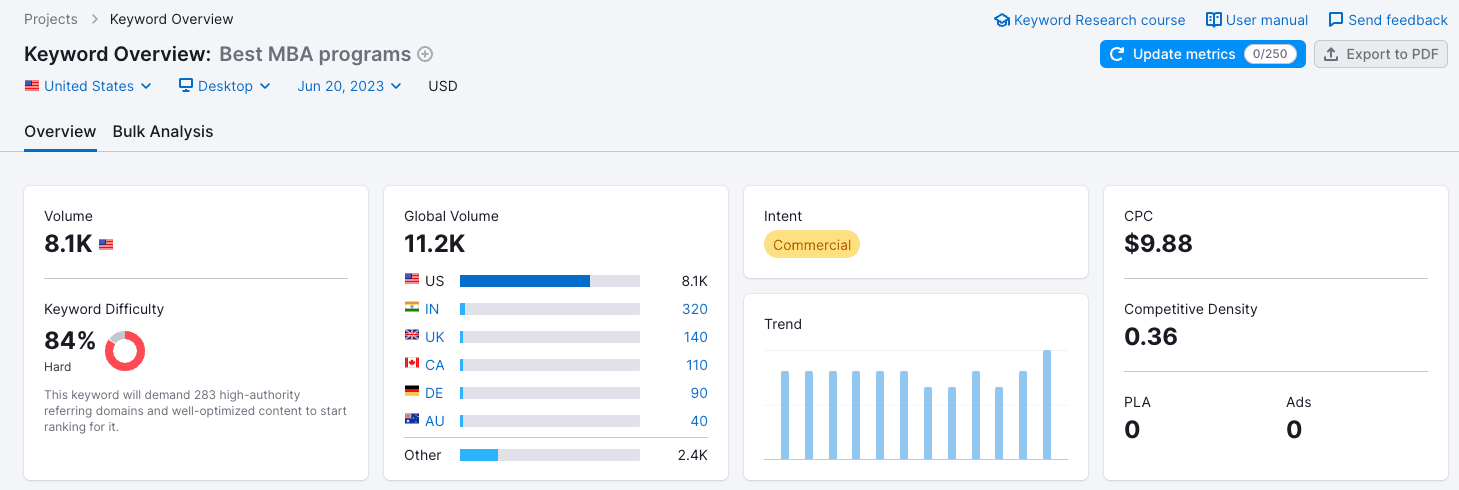The width and height of the screenshot is (1459, 490).
Task: Click the UK country link
Action: pos(435,337)
